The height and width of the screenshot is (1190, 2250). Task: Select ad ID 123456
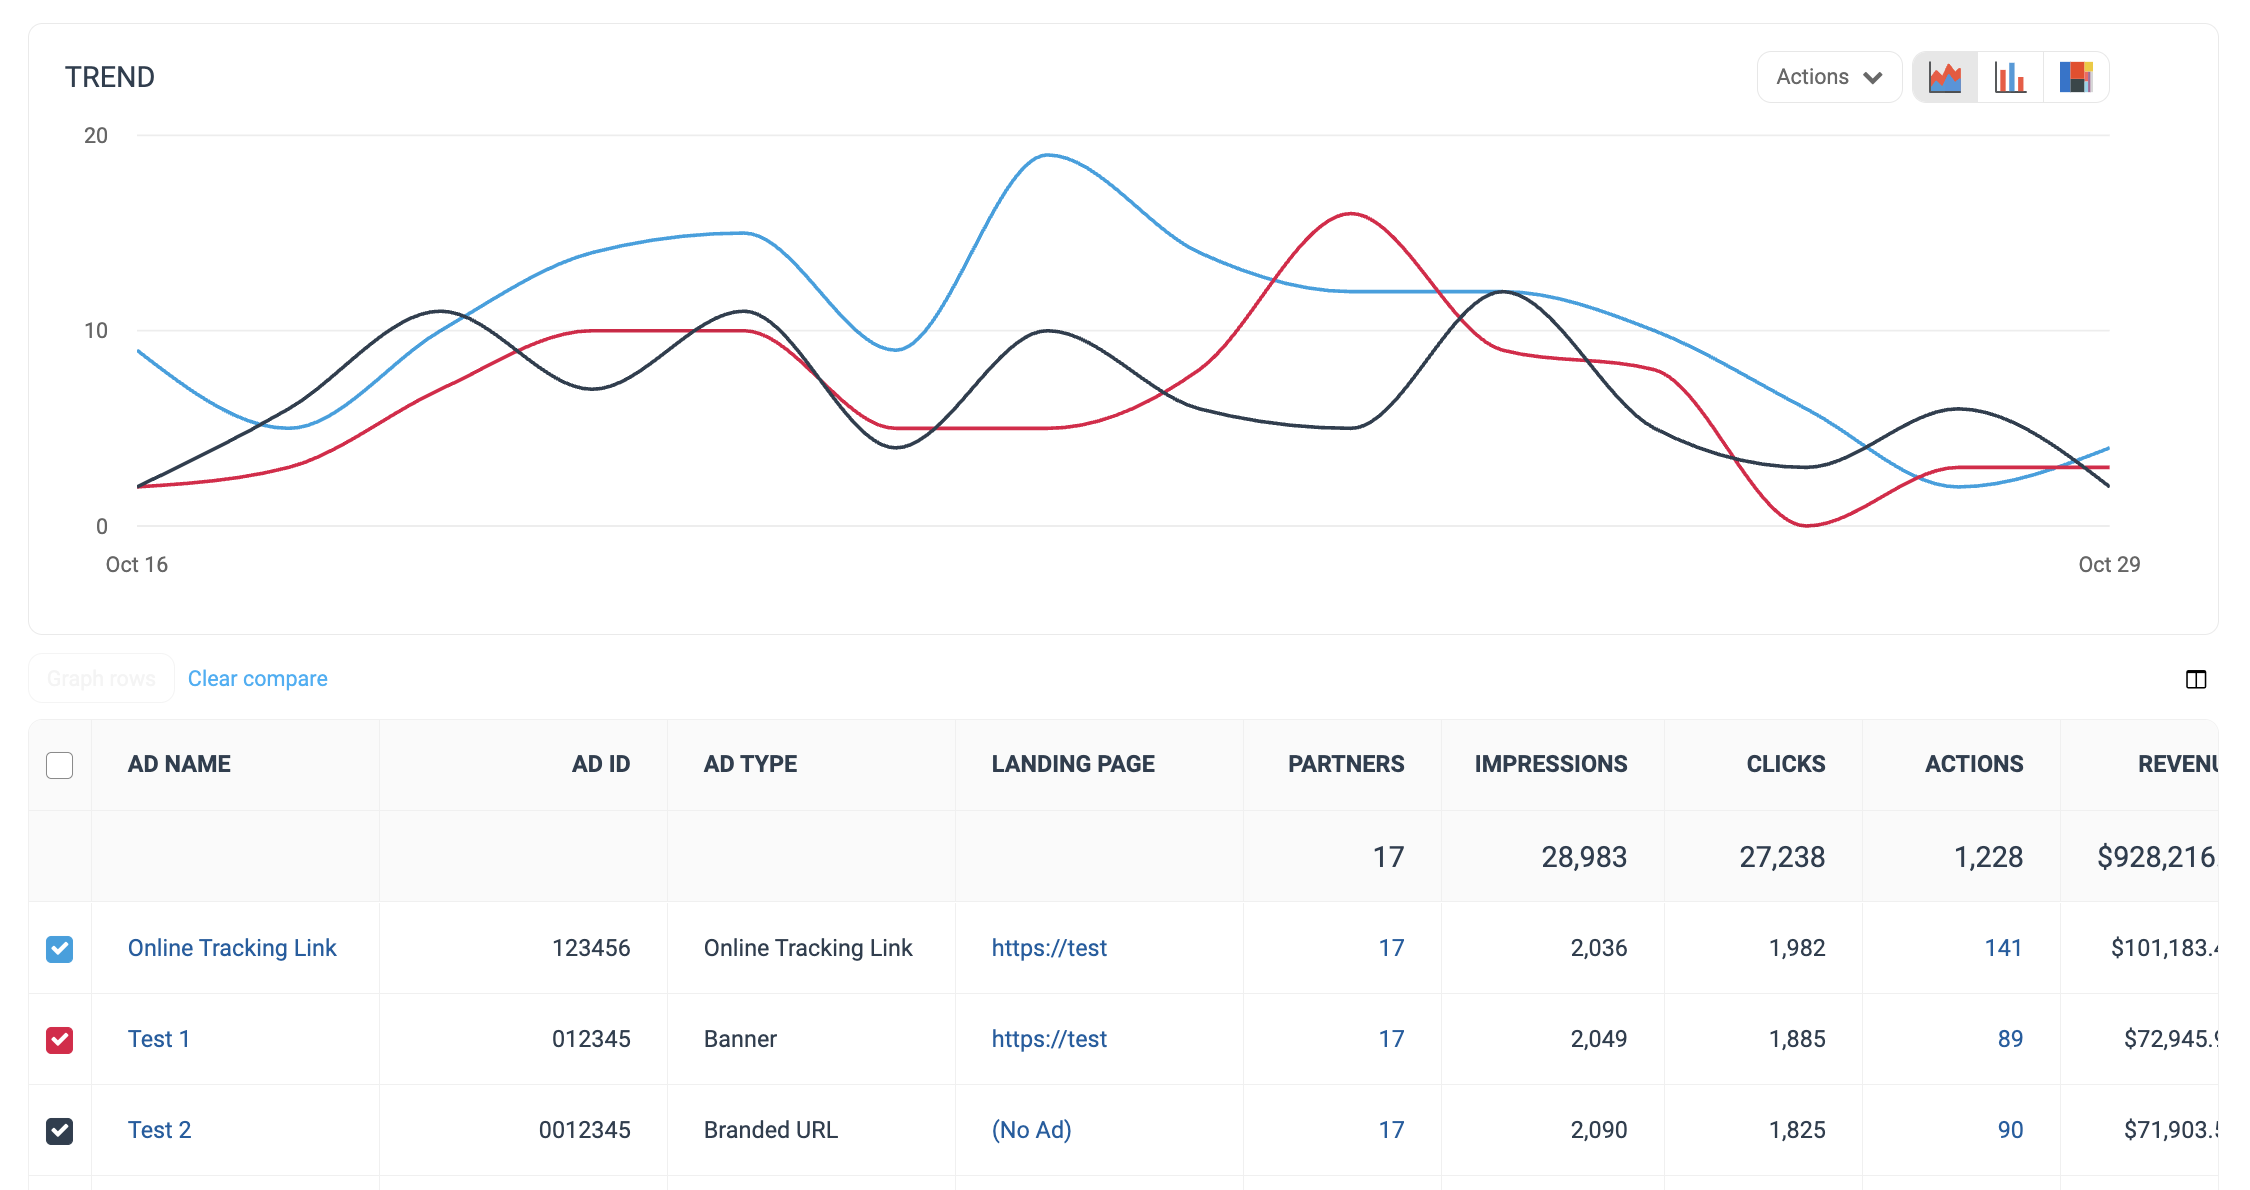[591, 948]
